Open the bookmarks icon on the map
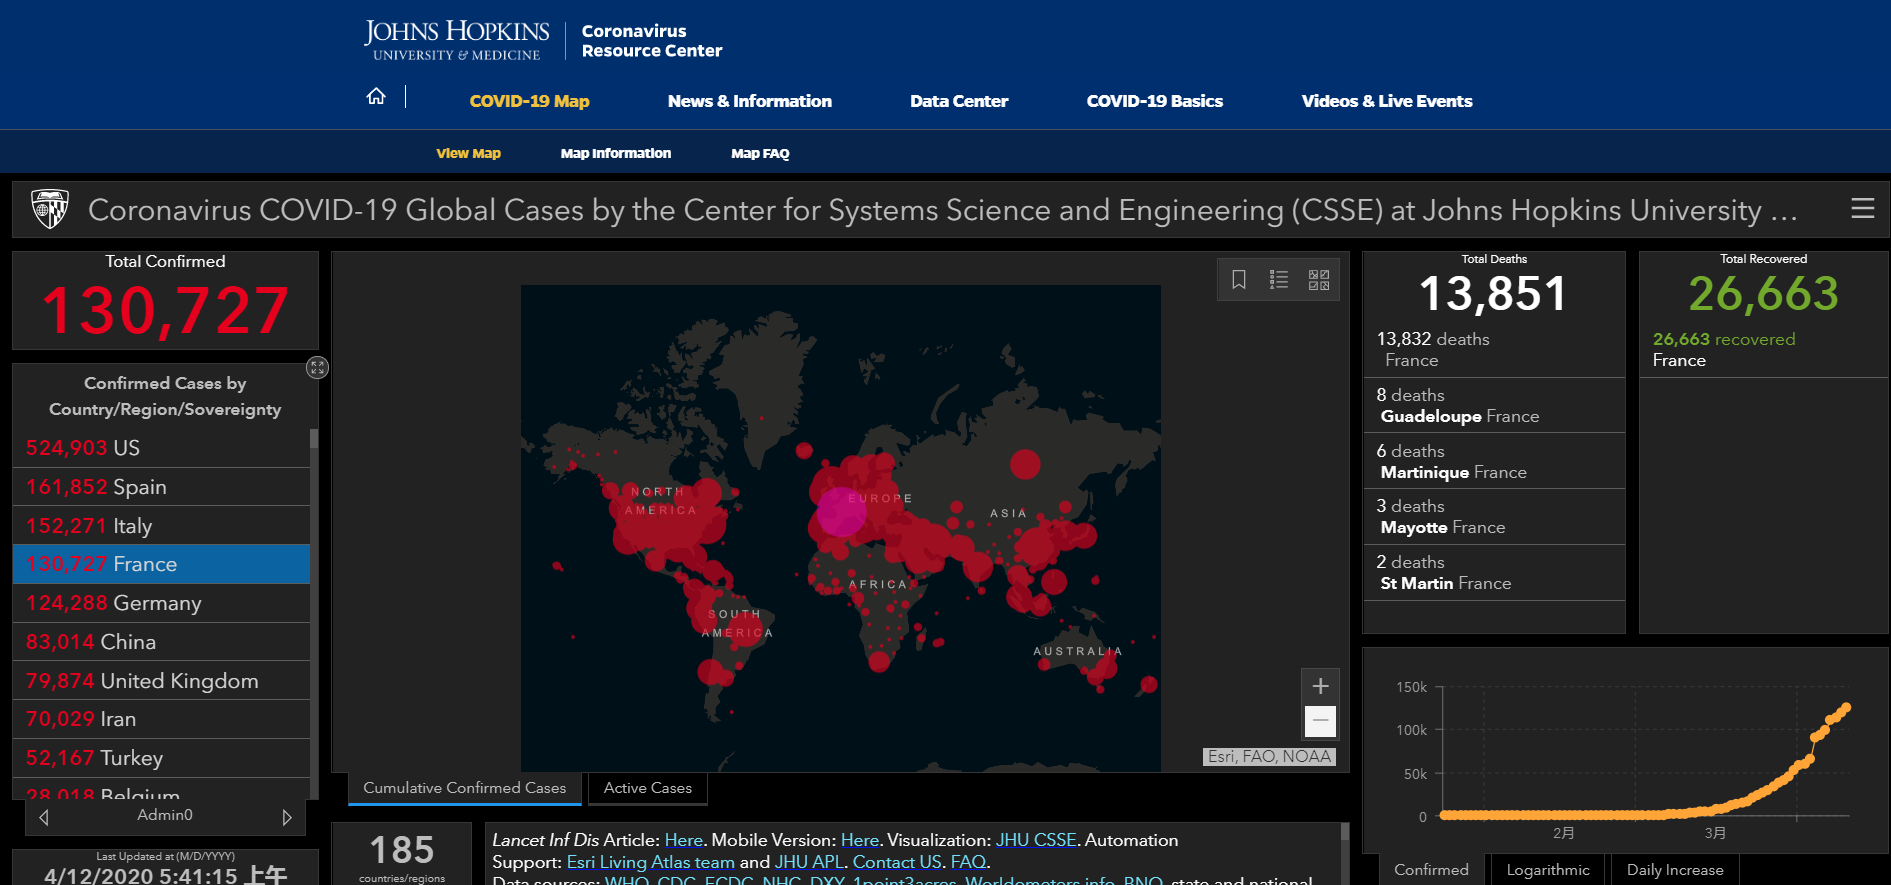The height and width of the screenshot is (885, 1891). coord(1238,280)
